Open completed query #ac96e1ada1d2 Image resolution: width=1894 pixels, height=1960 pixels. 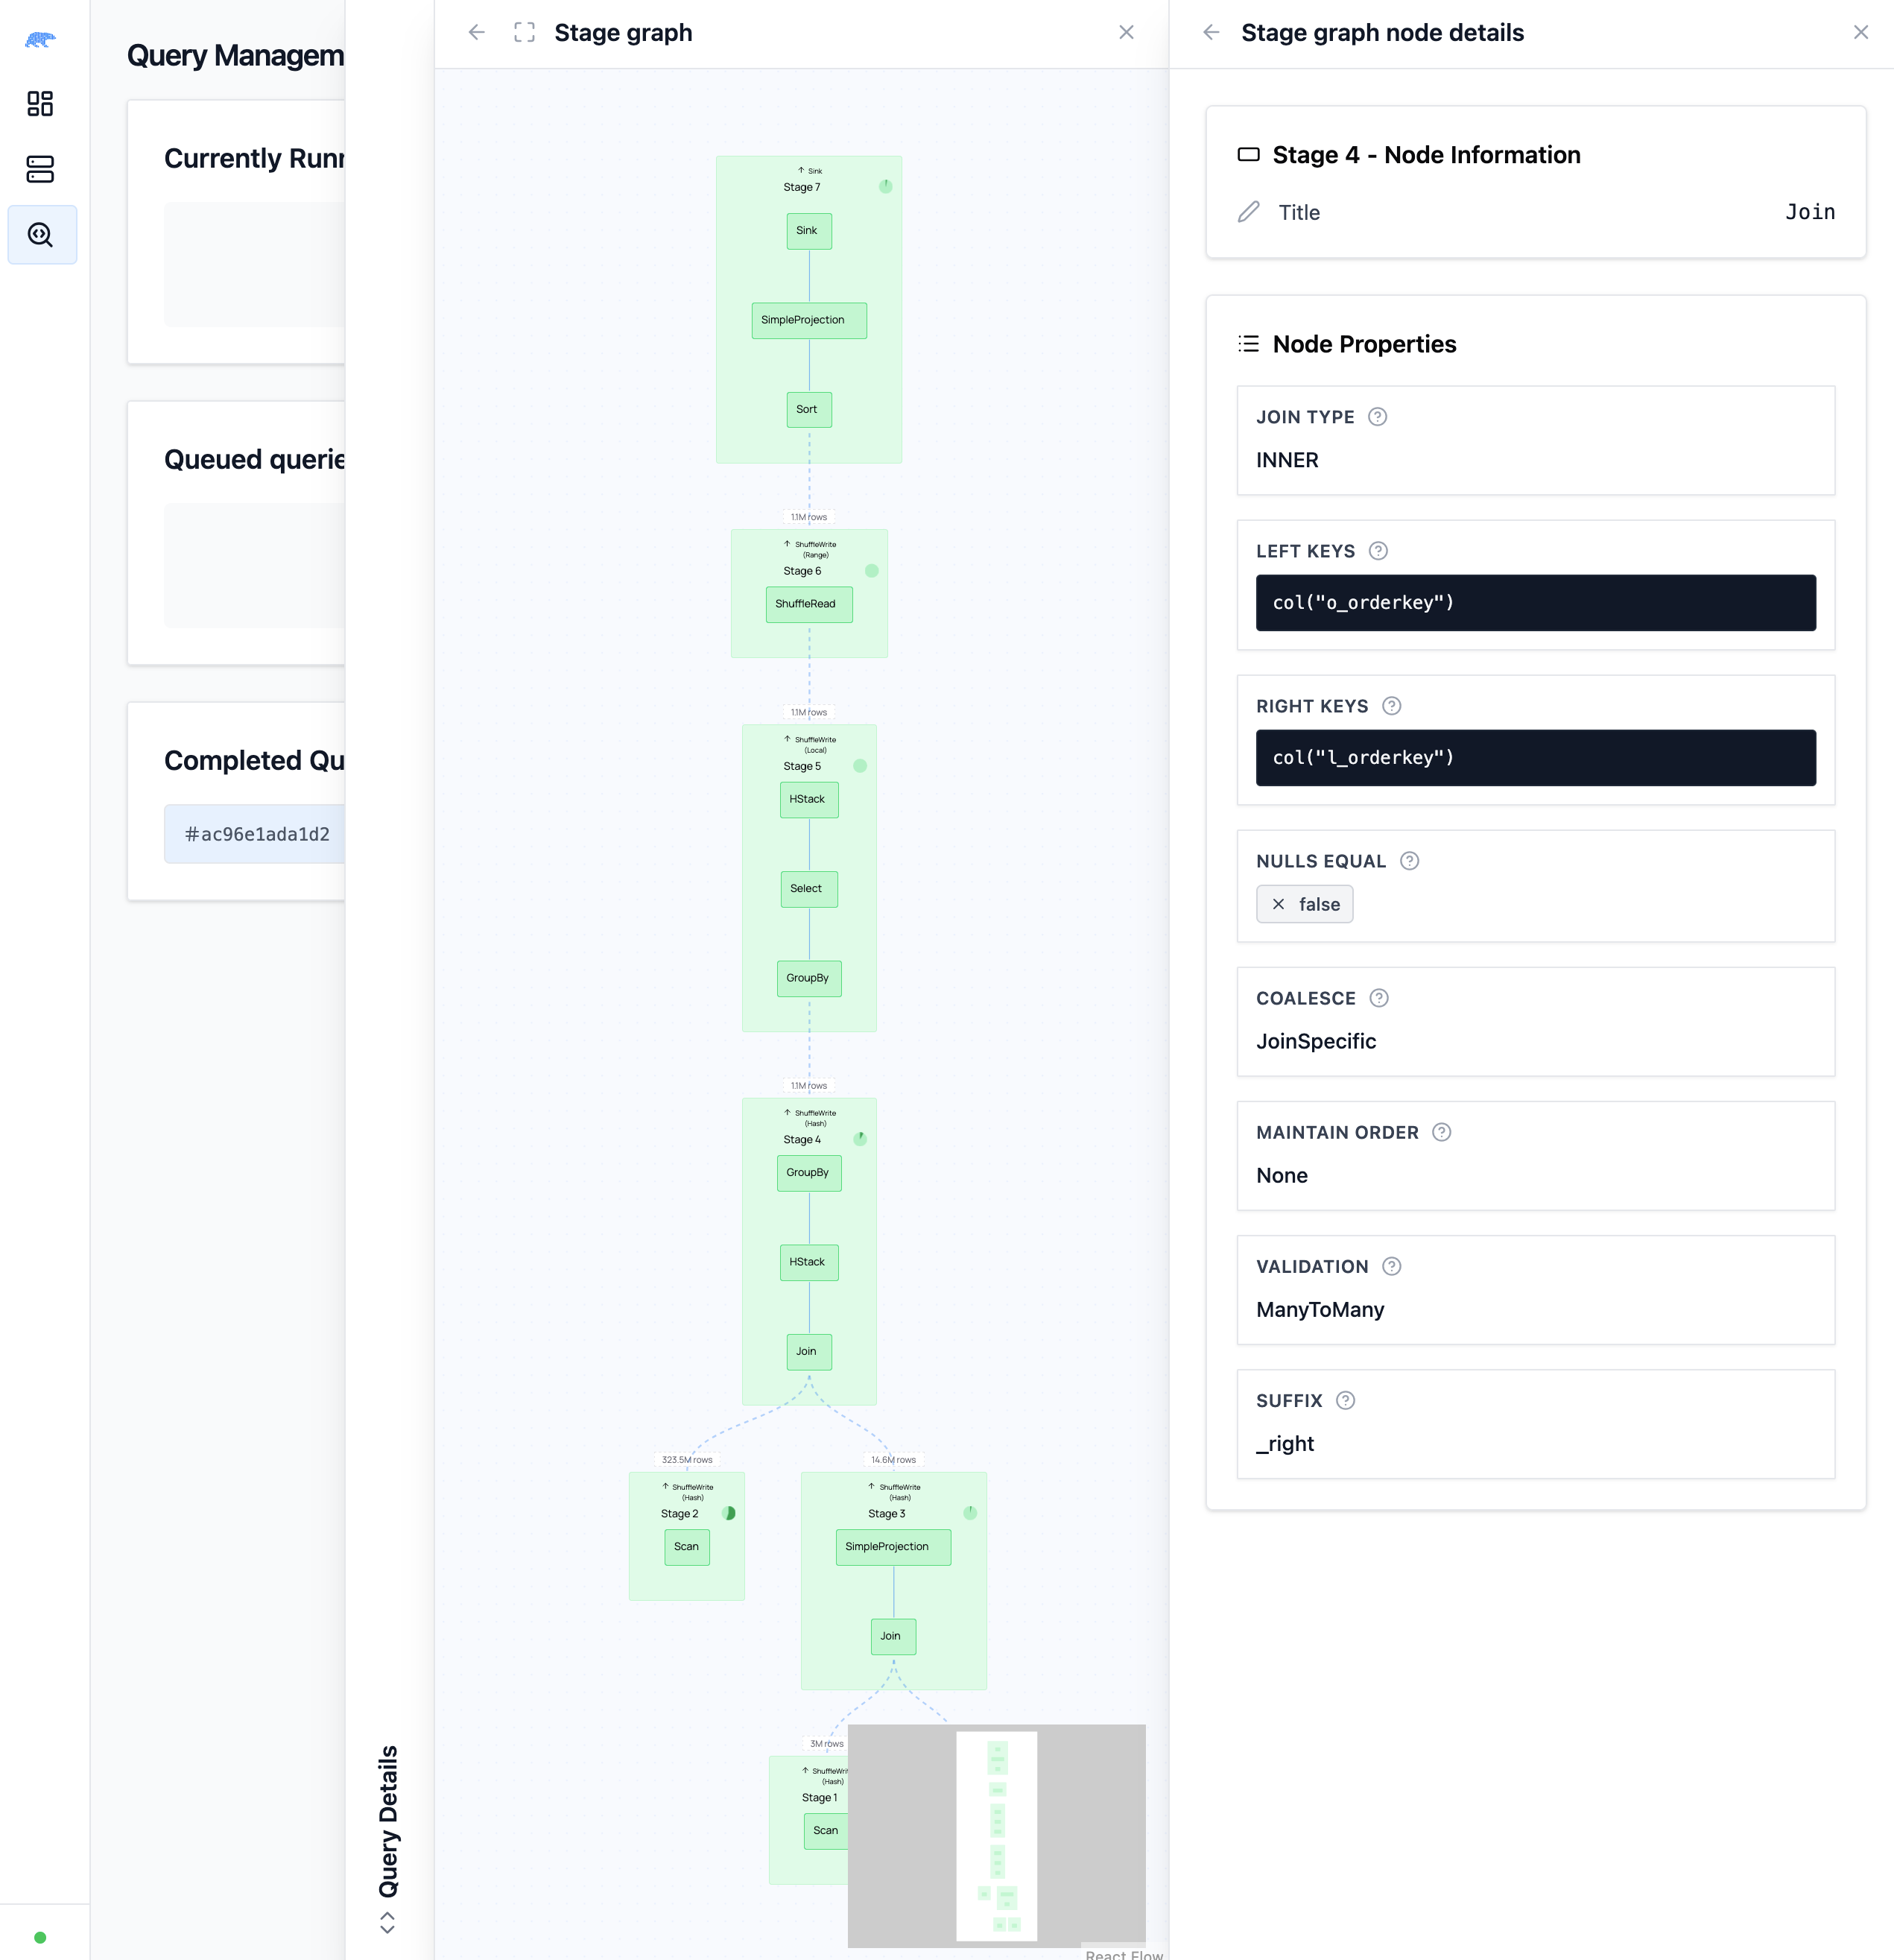click(x=257, y=833)
